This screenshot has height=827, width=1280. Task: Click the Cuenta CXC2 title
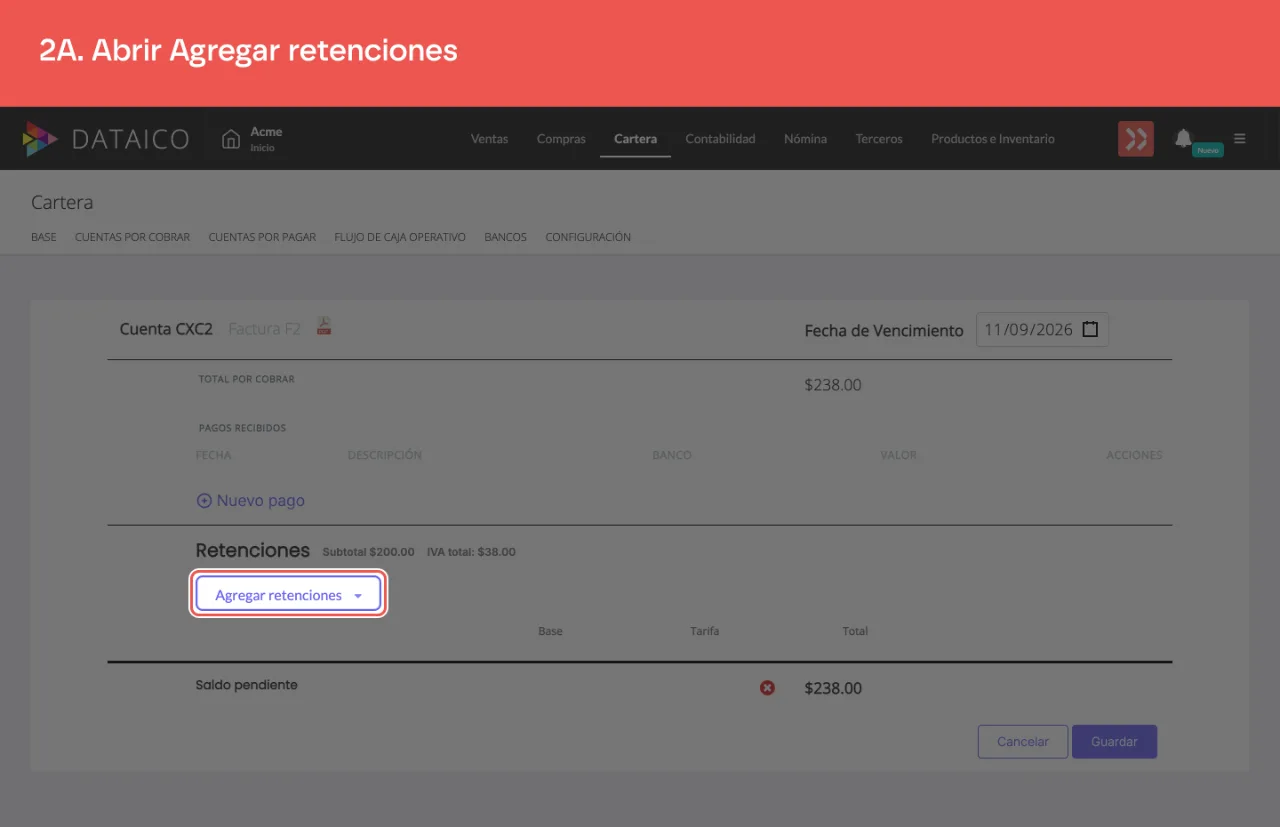coord(166,329)
